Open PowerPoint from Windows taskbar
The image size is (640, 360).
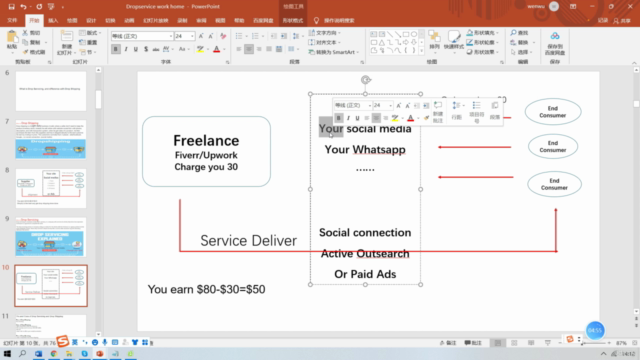(x=100, y=353)
